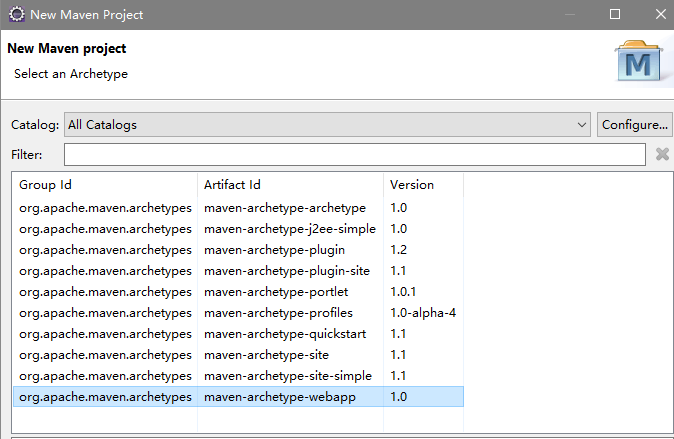Screen dimensions: 674x439
Task: Select maven-archetype-site-simple artifact row
Action: (x=239, y=376)
